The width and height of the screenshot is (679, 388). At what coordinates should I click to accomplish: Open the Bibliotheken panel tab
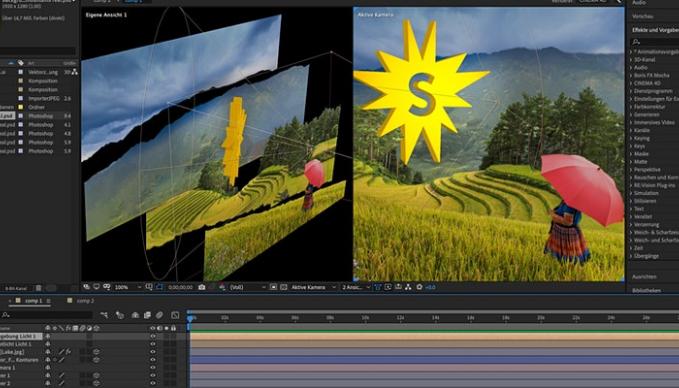647,290
